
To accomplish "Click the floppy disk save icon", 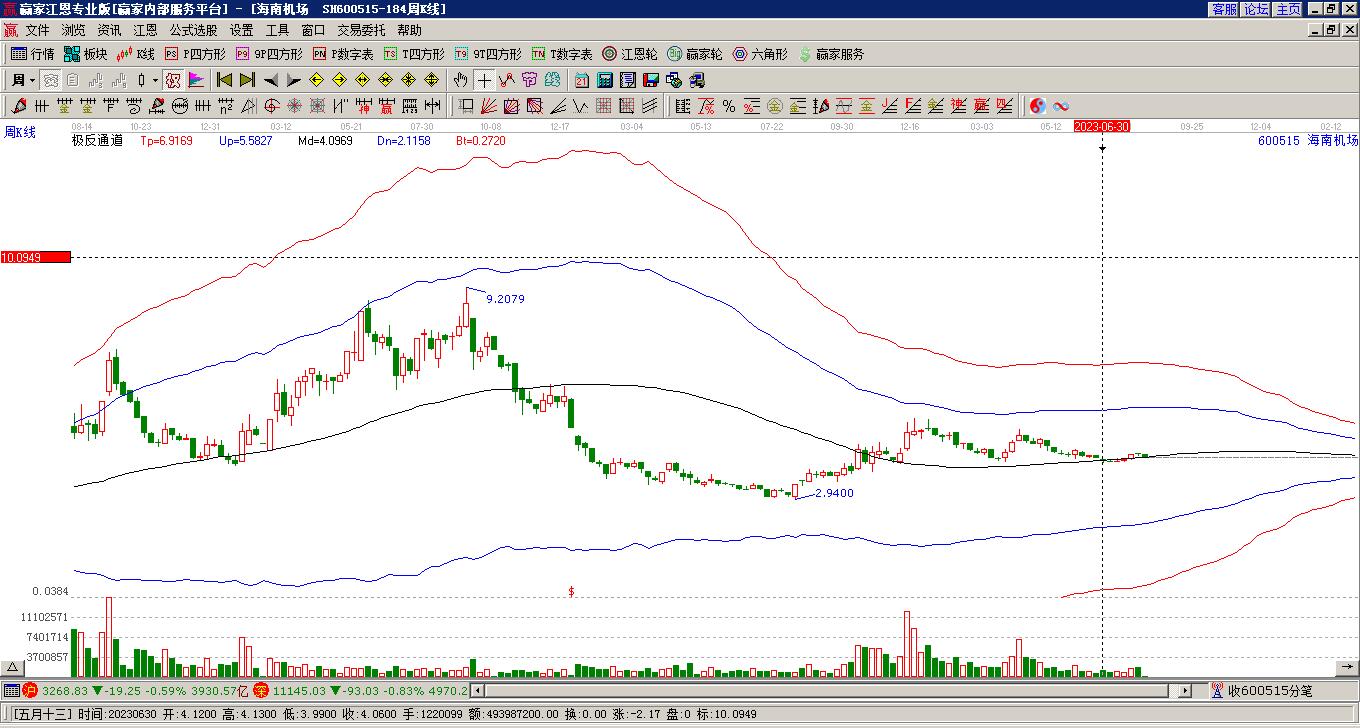I will coord(651,80).
